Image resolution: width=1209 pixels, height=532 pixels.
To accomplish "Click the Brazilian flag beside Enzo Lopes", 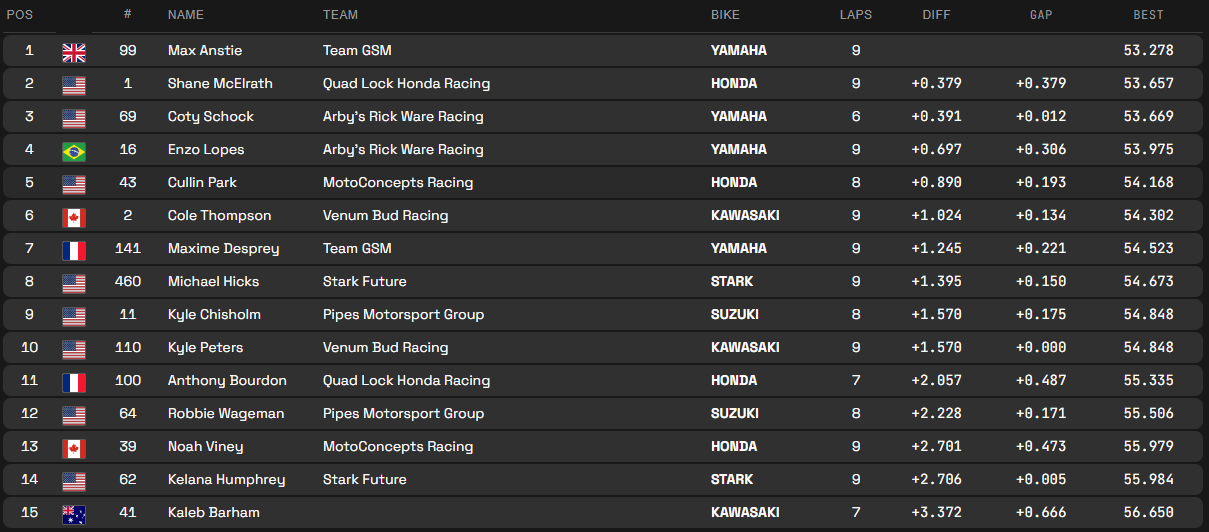I will coord(74,150).
